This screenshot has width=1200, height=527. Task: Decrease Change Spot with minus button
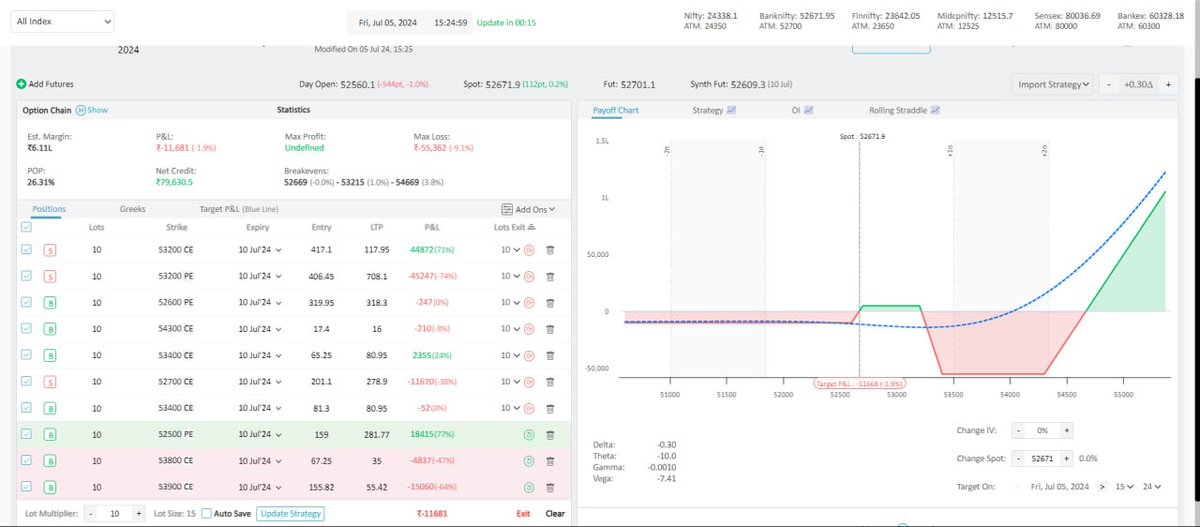(1018, 457)
